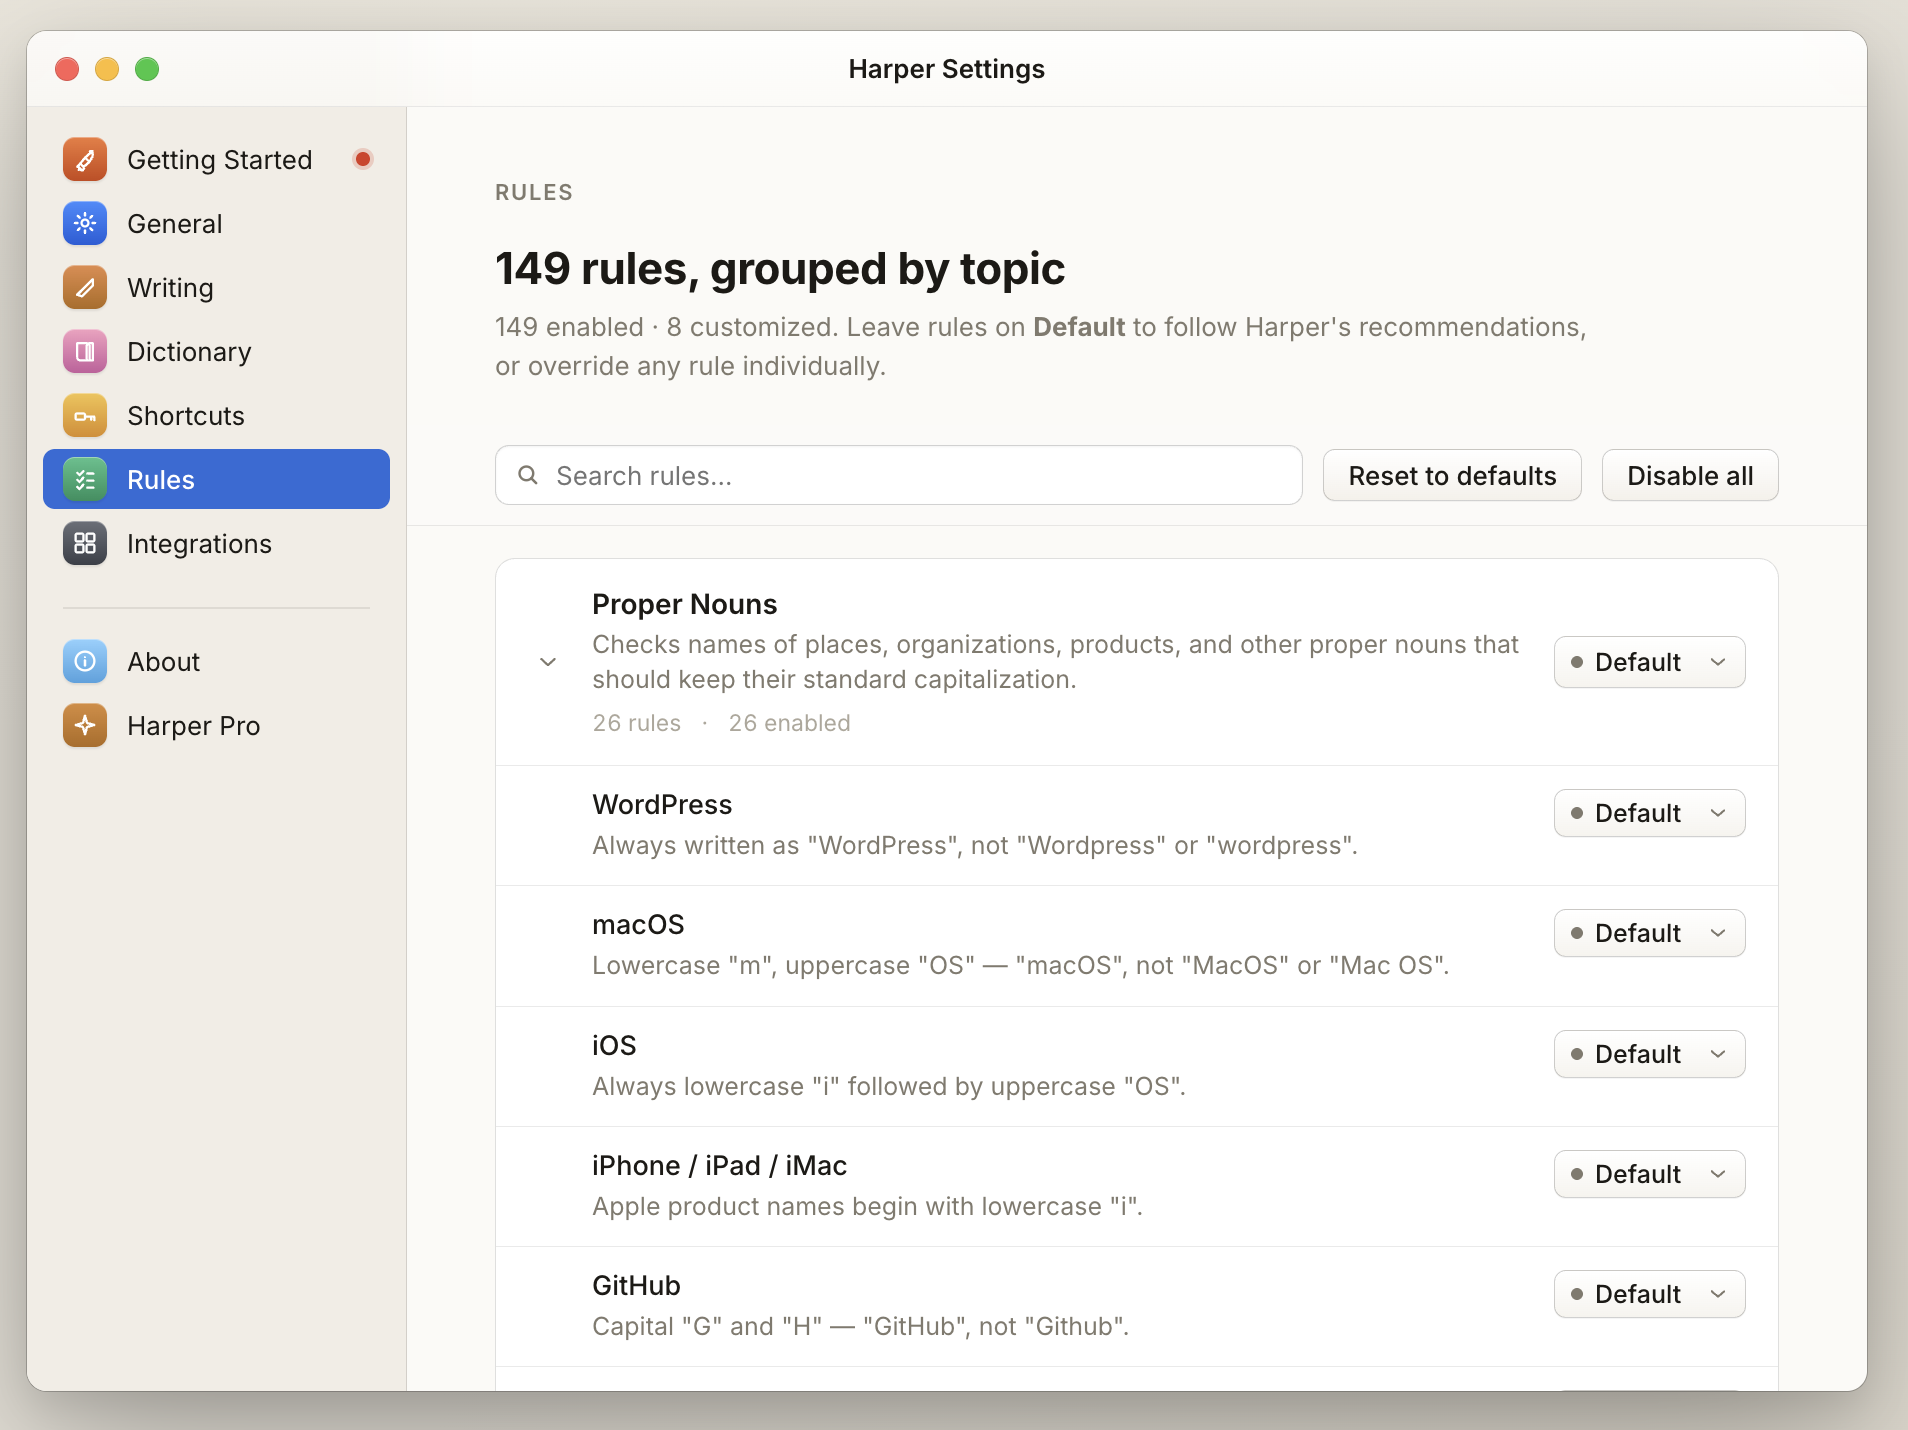The image size is (1908, 1430).
Task: Click the red notification dot on Getting Started
Action: tap(363, 159)
